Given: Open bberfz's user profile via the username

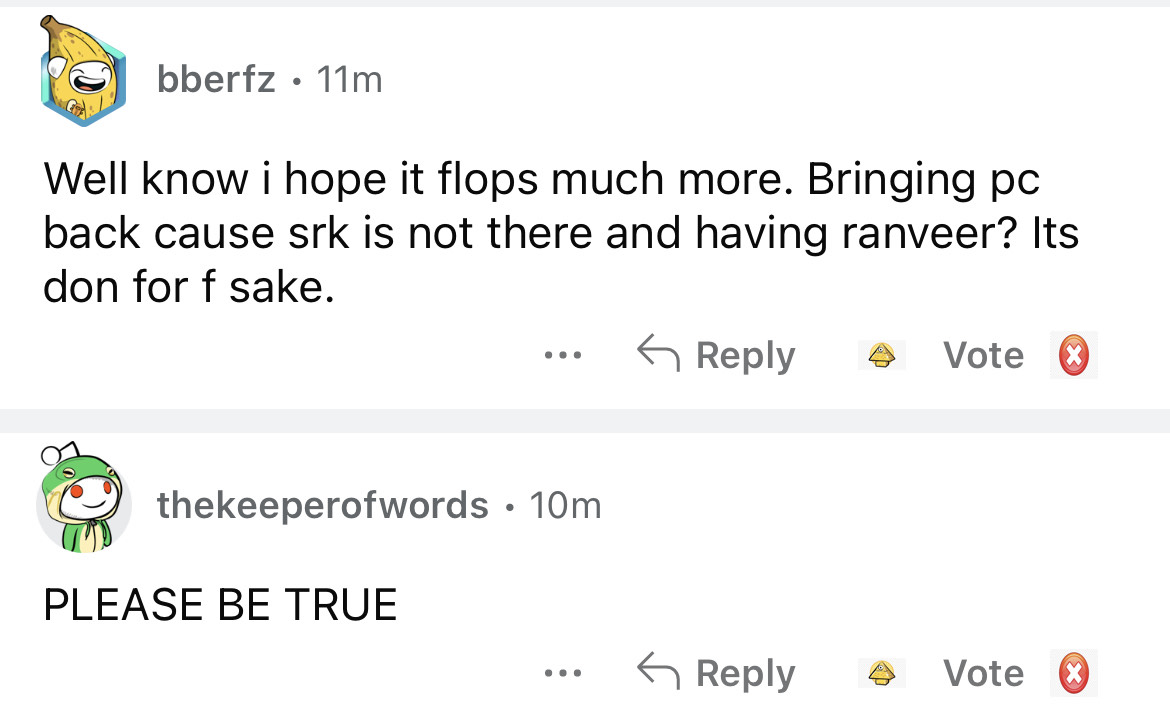Looking at the screenshot, I should 216,79.
